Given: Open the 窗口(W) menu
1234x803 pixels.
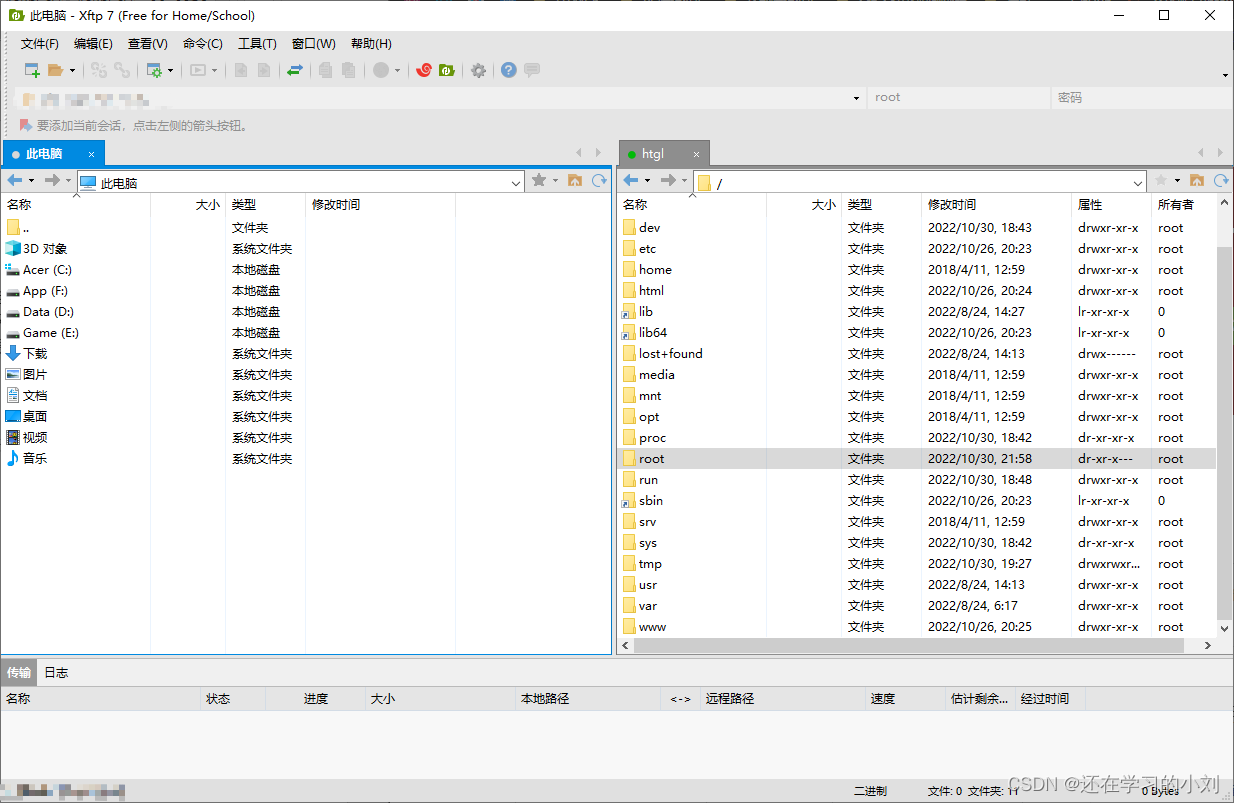Looking at the screenshot, I should [x=314, y=44].
